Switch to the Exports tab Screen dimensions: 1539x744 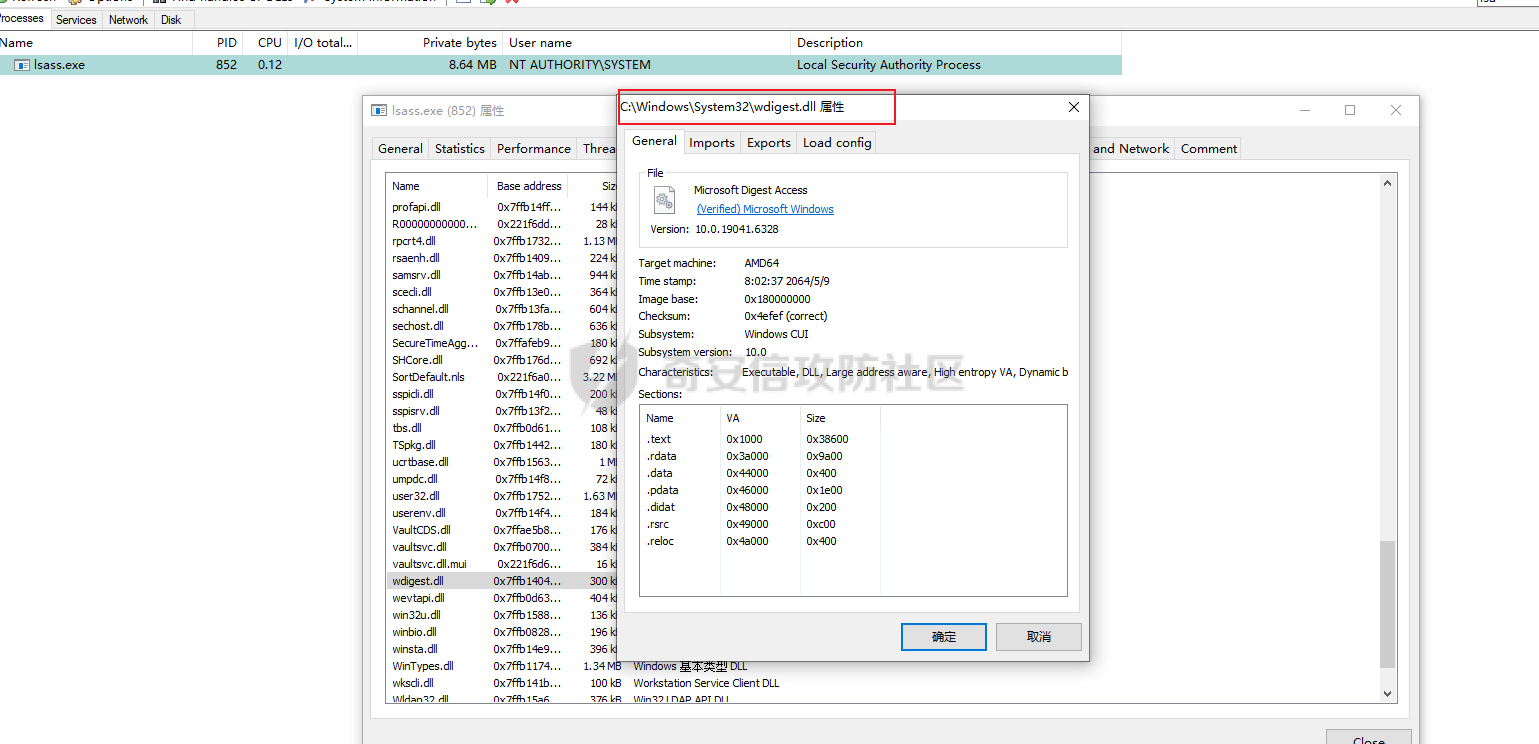(768, 143)
